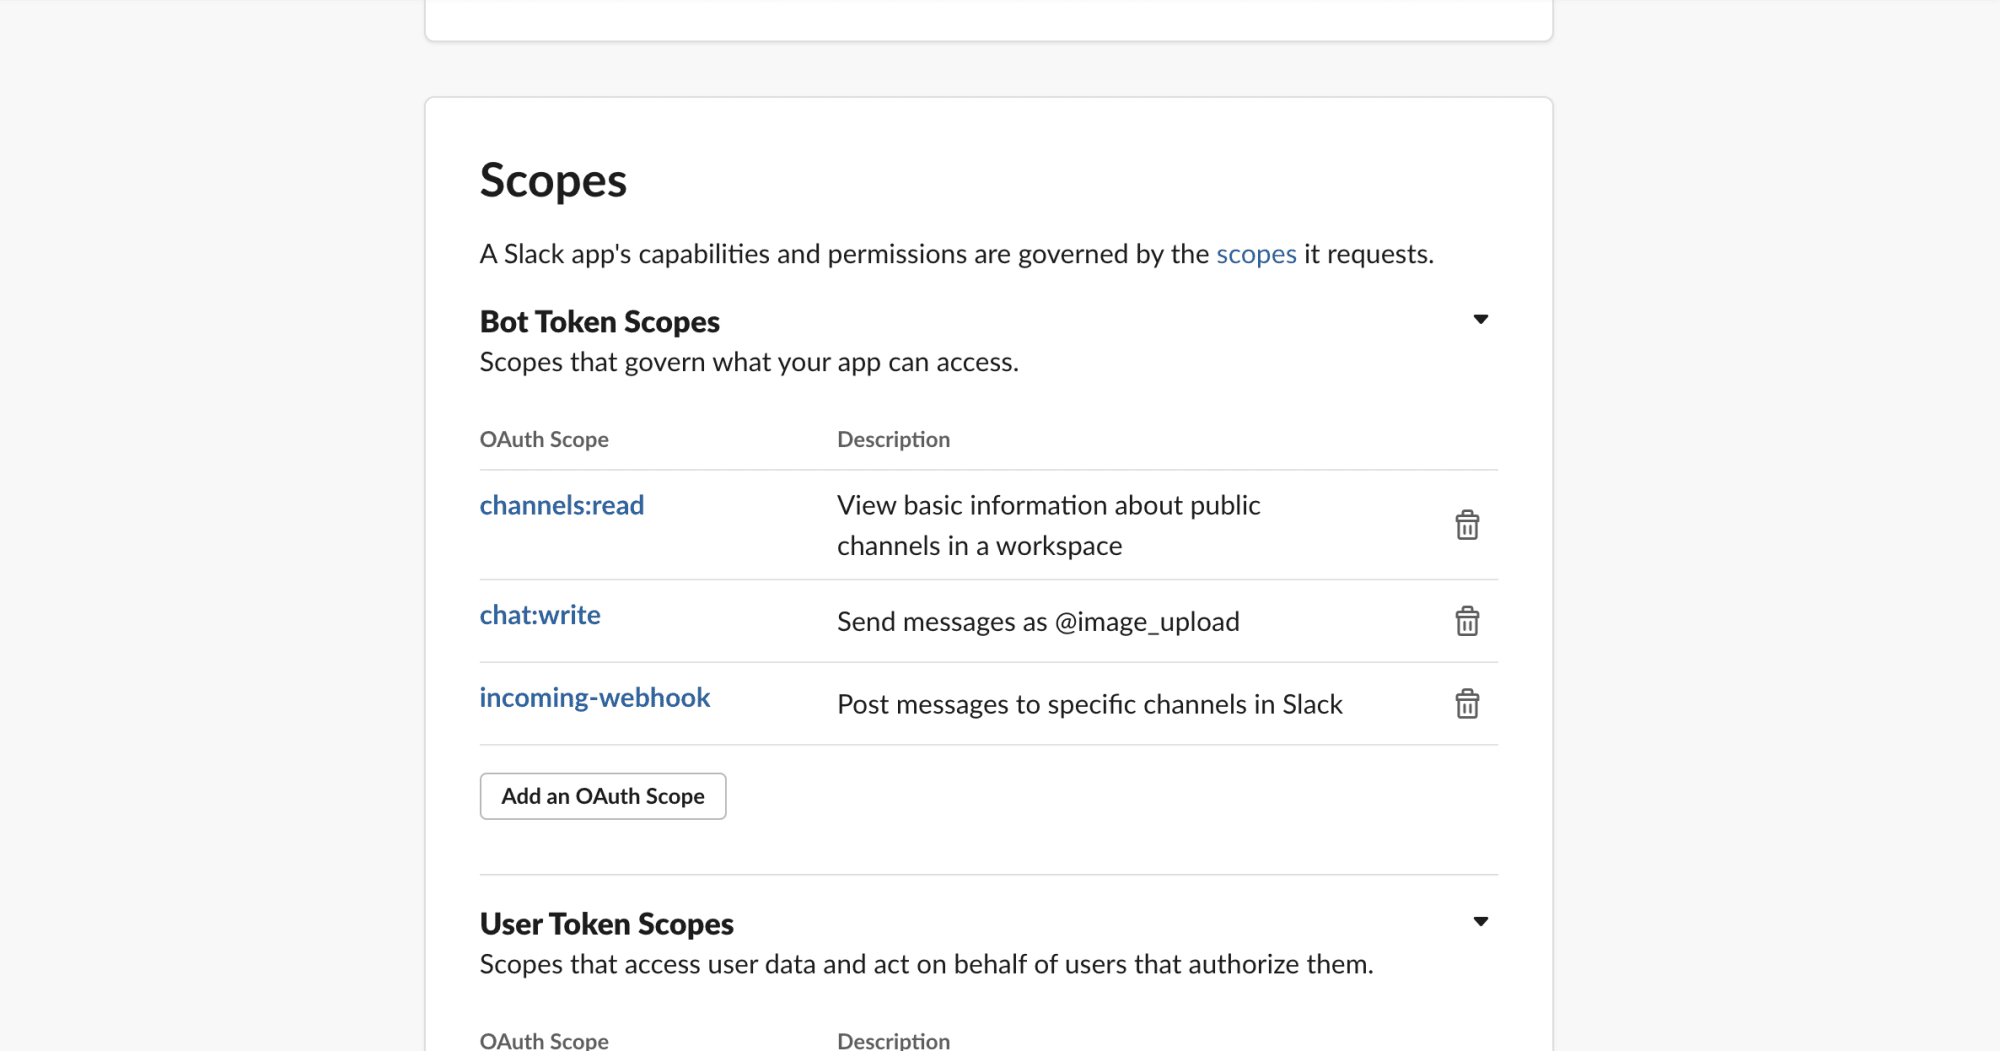Click the Bot OAuth Scope column header
The image size is (2000, 1051).
(544, 440)
